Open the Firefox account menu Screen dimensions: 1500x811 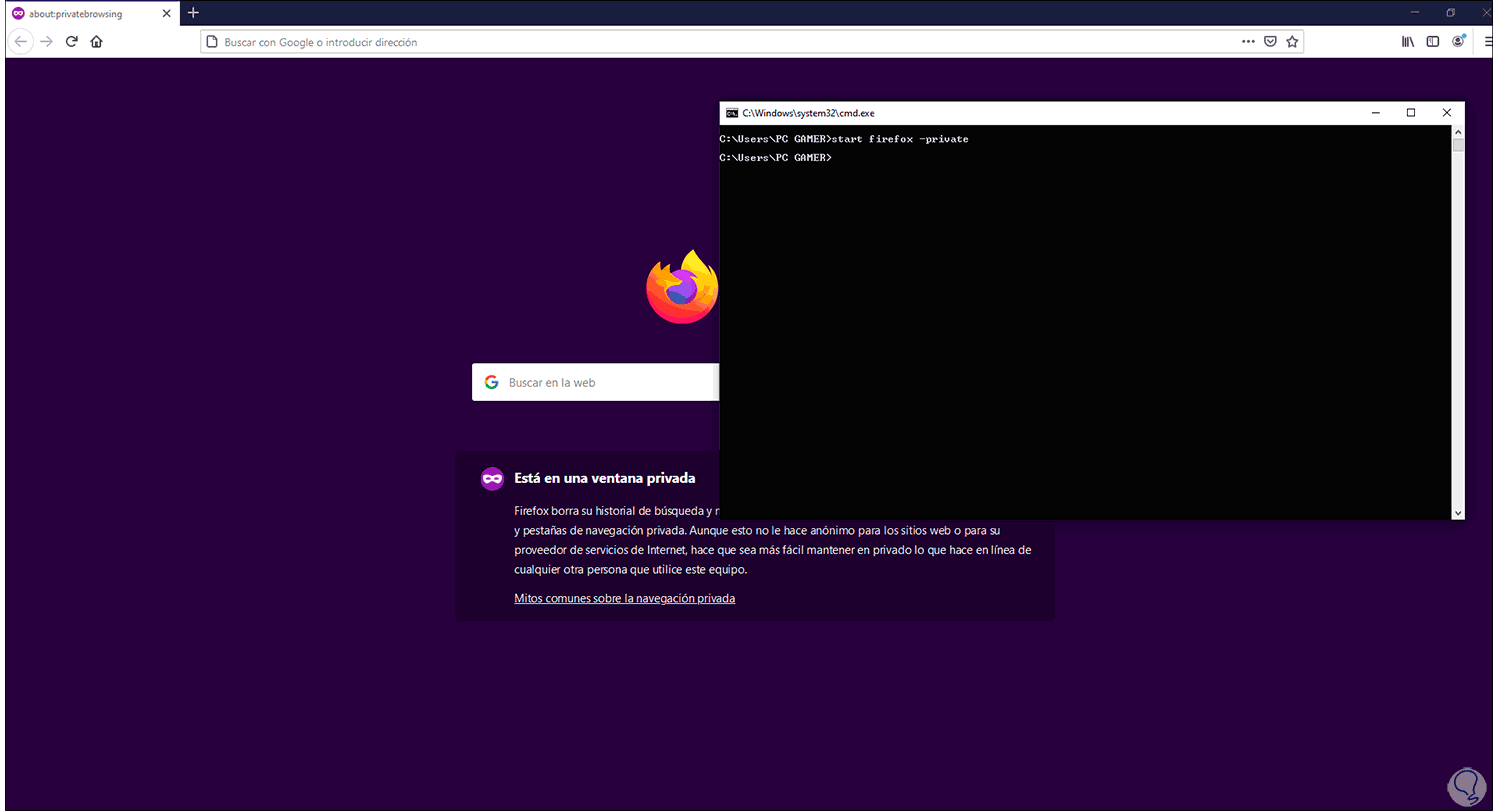click(x=1458, y=41)
